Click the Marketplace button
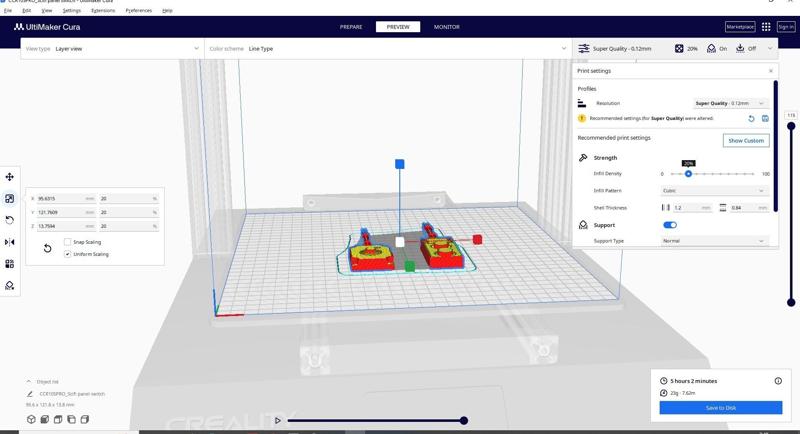This screenshot has width=800, height=434. pos(740,27)
